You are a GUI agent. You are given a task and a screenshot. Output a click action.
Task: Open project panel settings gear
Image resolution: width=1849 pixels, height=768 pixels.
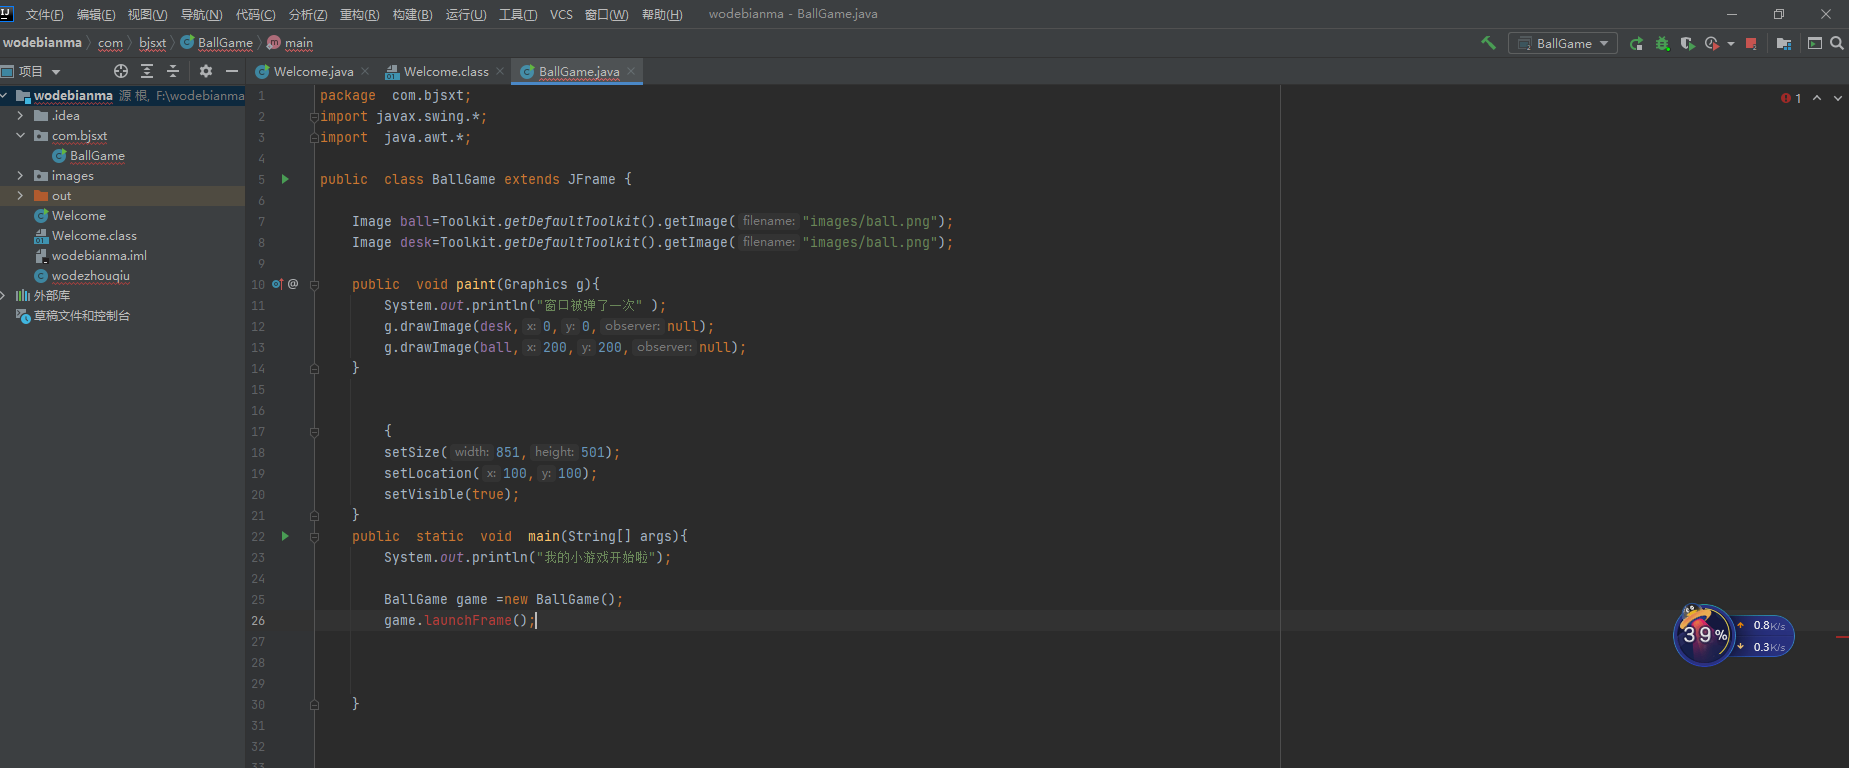click(x=206, y=71)
